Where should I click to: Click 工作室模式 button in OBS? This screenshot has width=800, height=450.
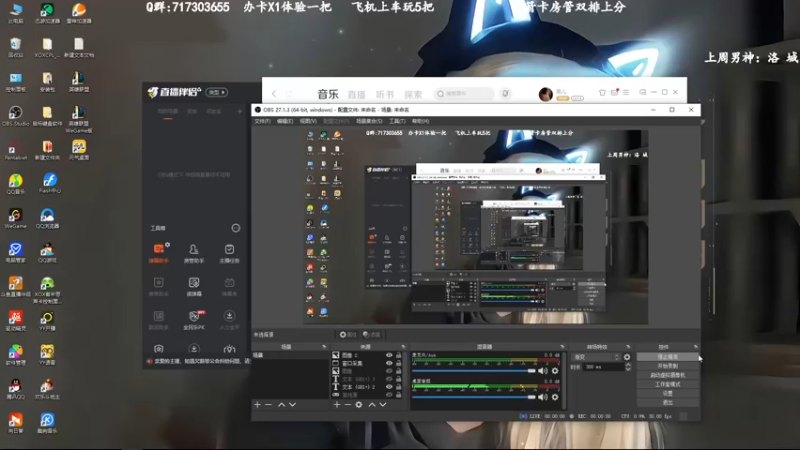[x=667, y=384]
